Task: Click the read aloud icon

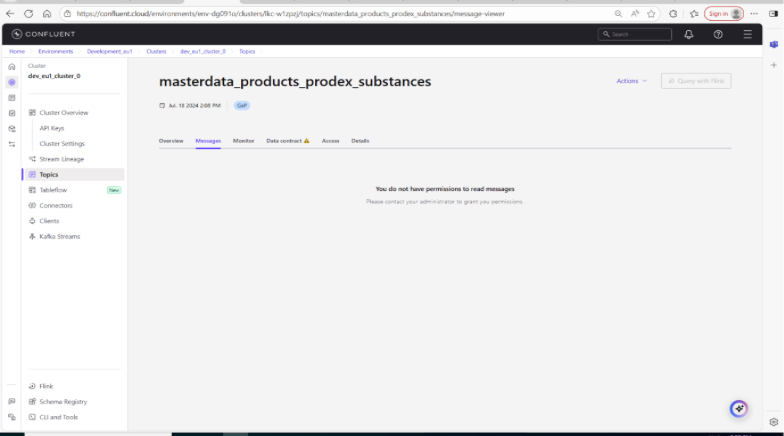Action: 635,14
